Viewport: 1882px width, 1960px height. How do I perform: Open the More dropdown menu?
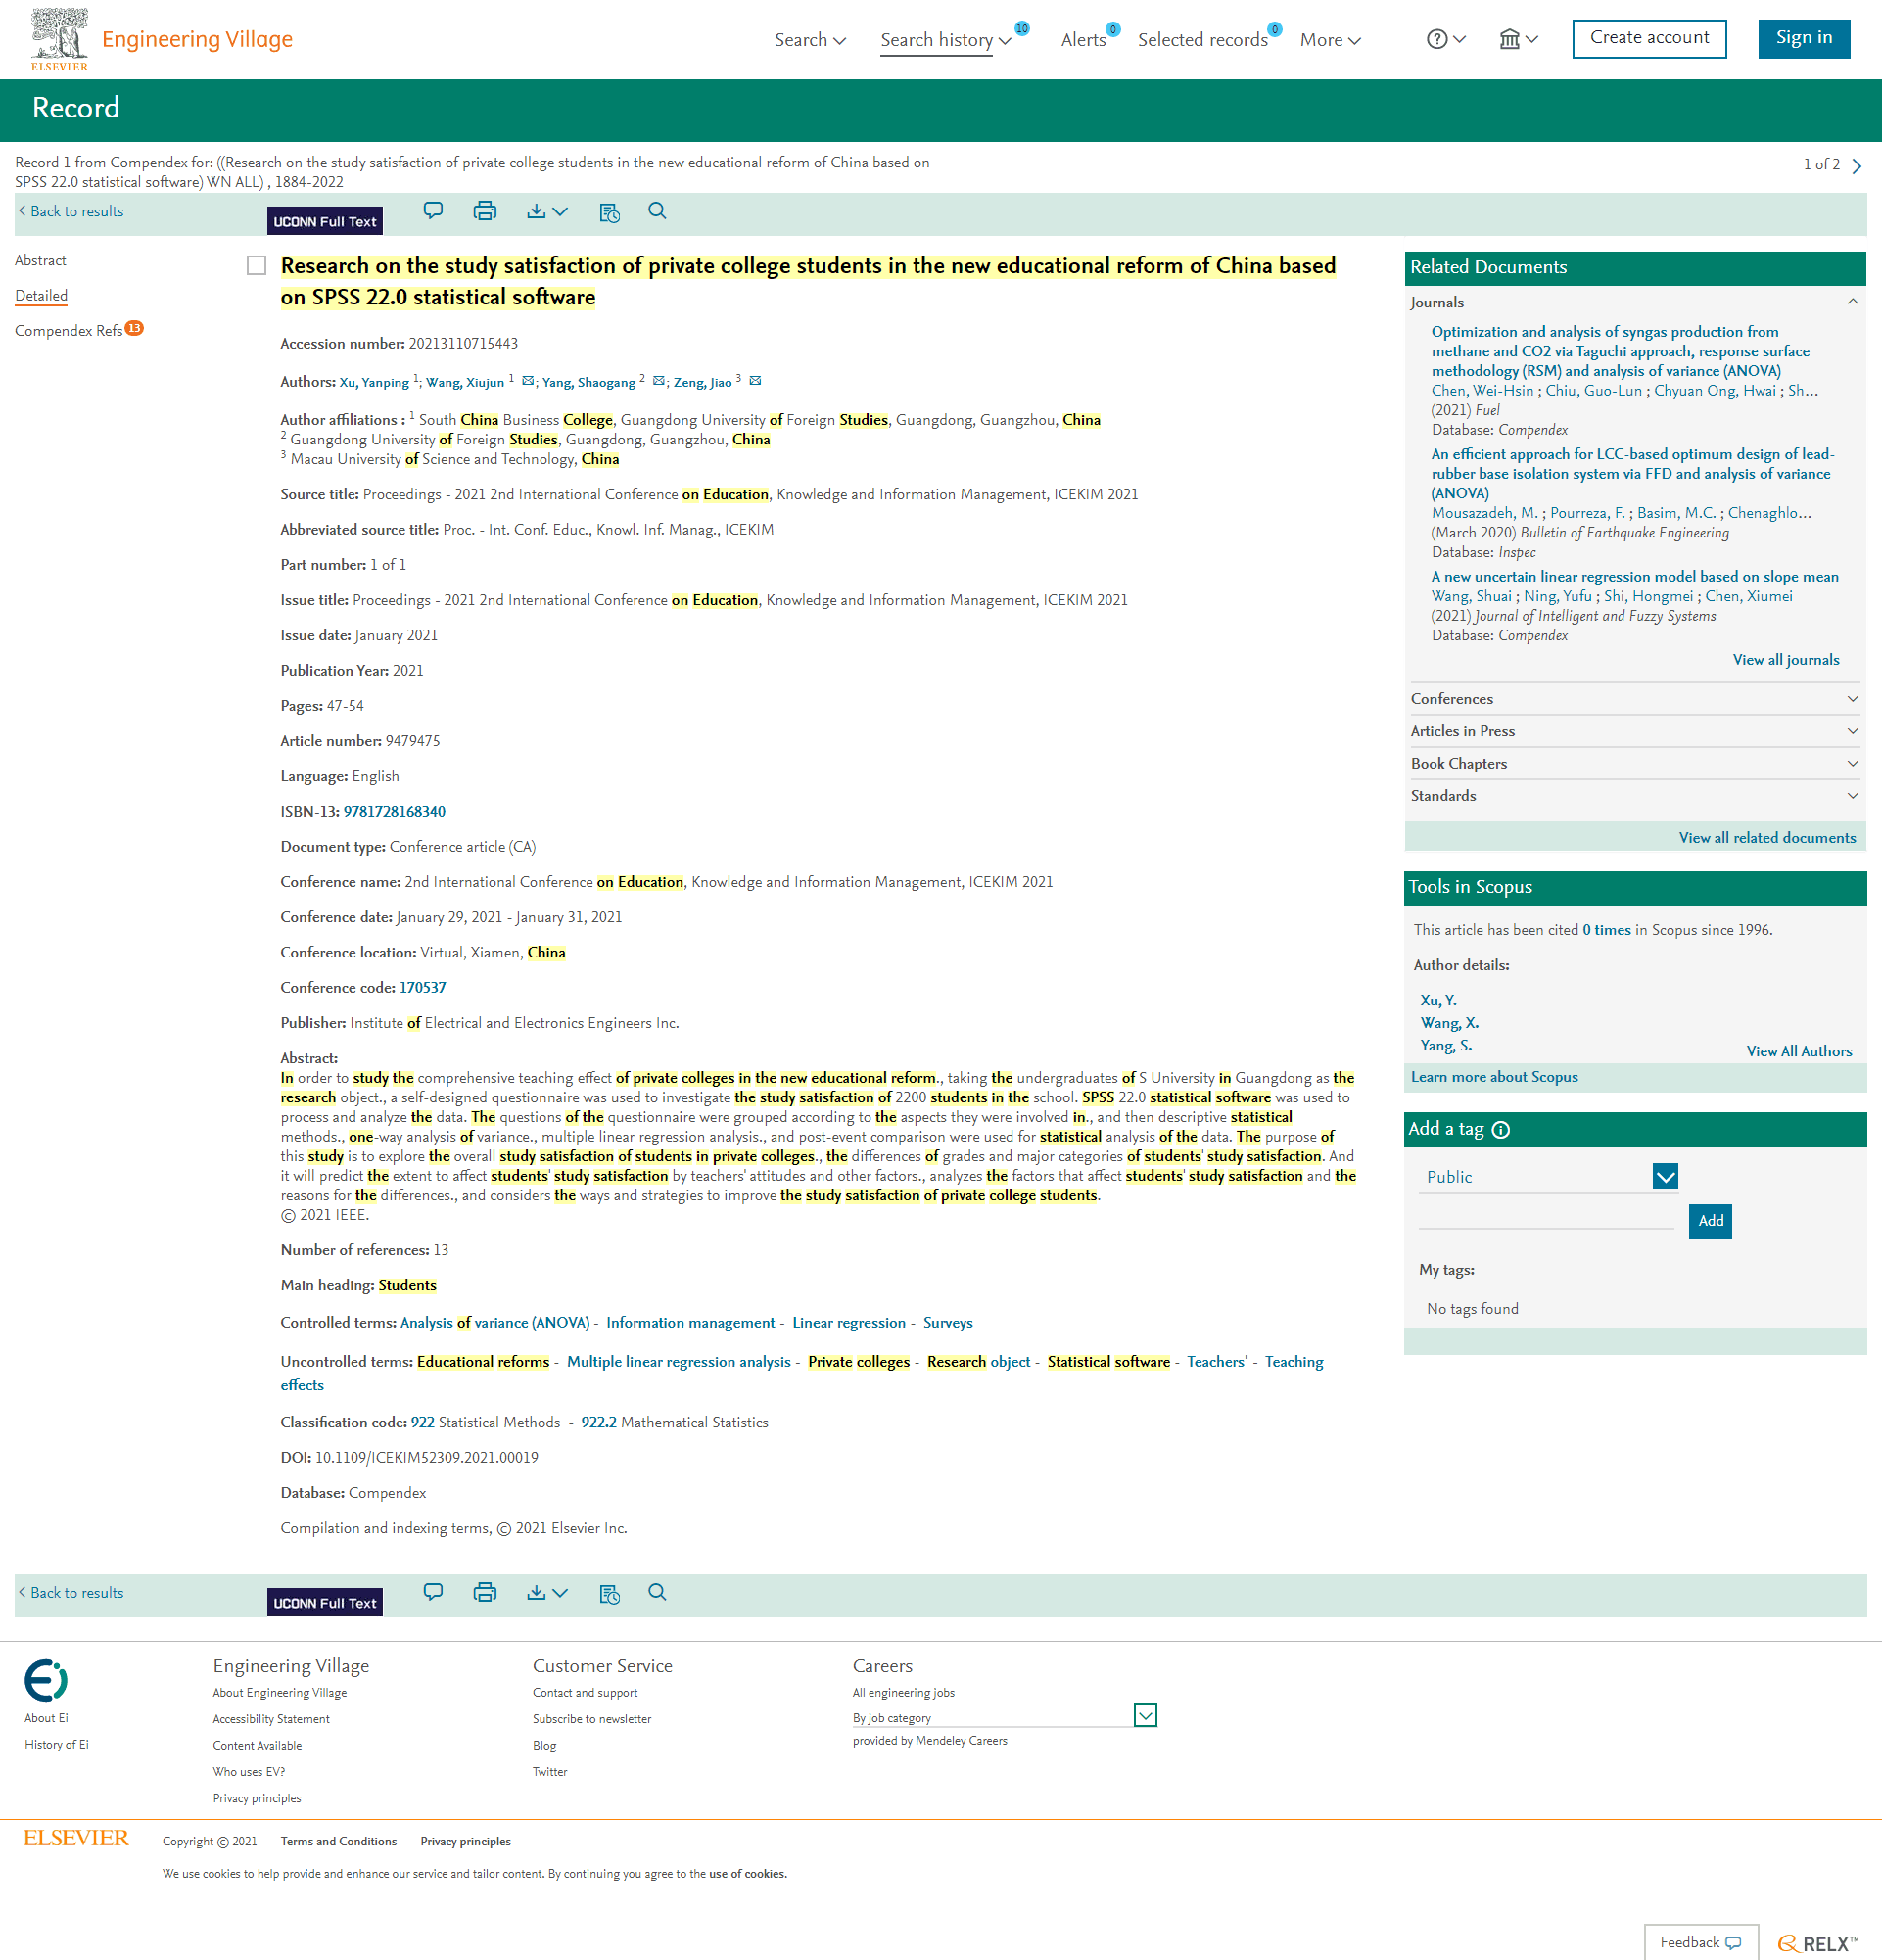(1330, 40)
